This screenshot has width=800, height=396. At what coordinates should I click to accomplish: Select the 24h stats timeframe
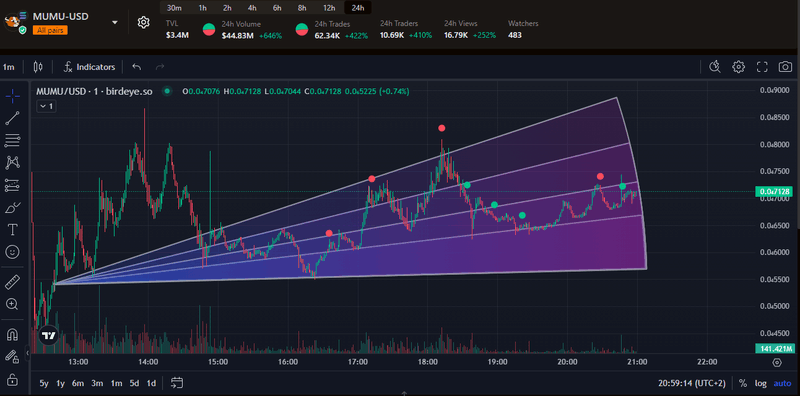358,8
